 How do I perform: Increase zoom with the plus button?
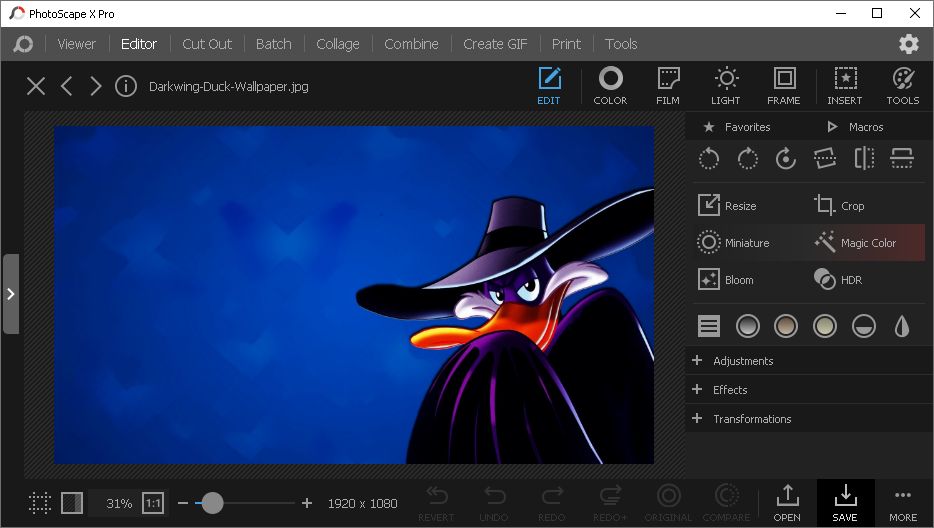coord(306,504)
